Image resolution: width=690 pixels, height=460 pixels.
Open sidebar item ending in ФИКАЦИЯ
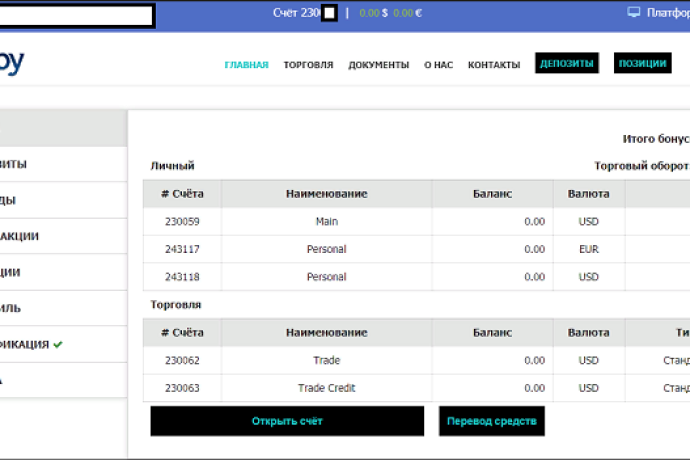click(x=63, y=345)
